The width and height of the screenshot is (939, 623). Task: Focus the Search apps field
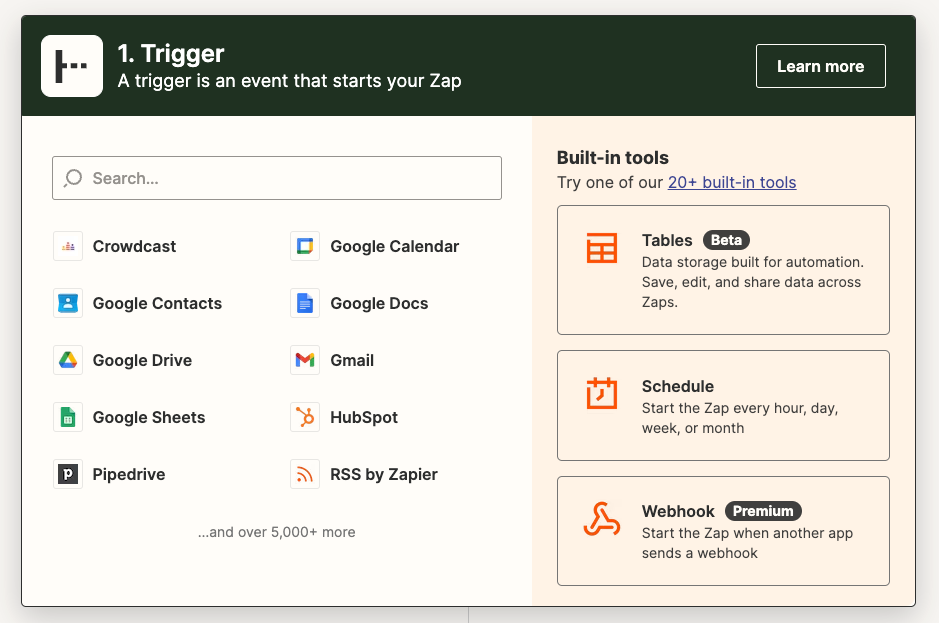click(x=277, y=178)
